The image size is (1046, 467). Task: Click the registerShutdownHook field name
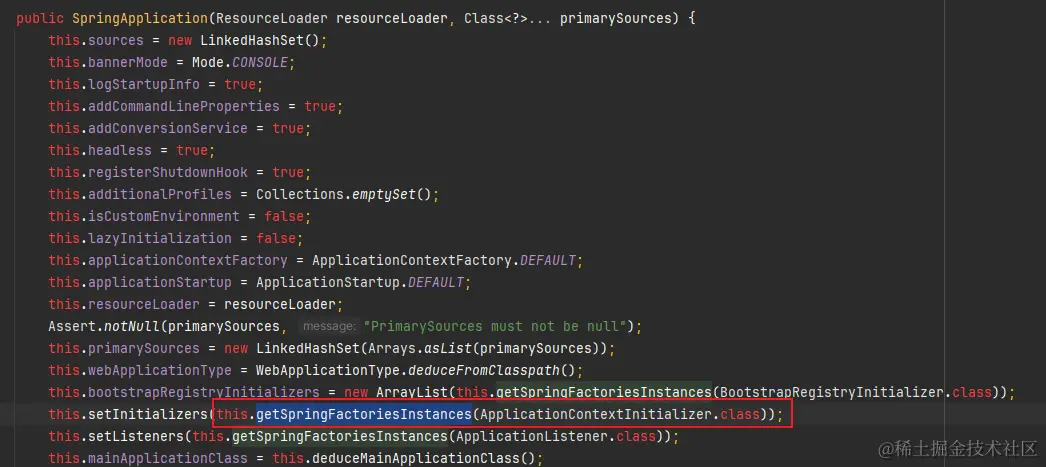point(167,173)
